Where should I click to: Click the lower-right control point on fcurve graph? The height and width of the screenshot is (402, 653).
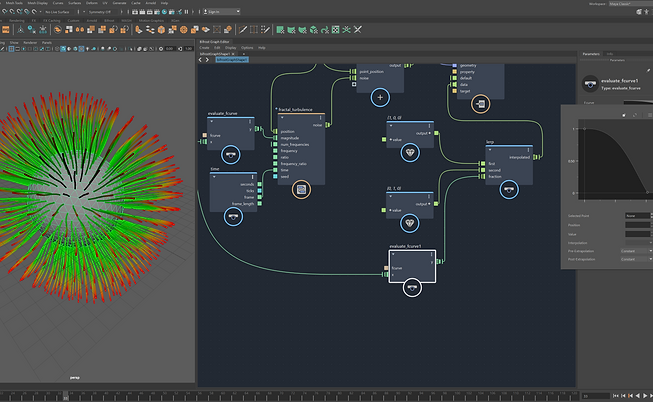[648, 192]
